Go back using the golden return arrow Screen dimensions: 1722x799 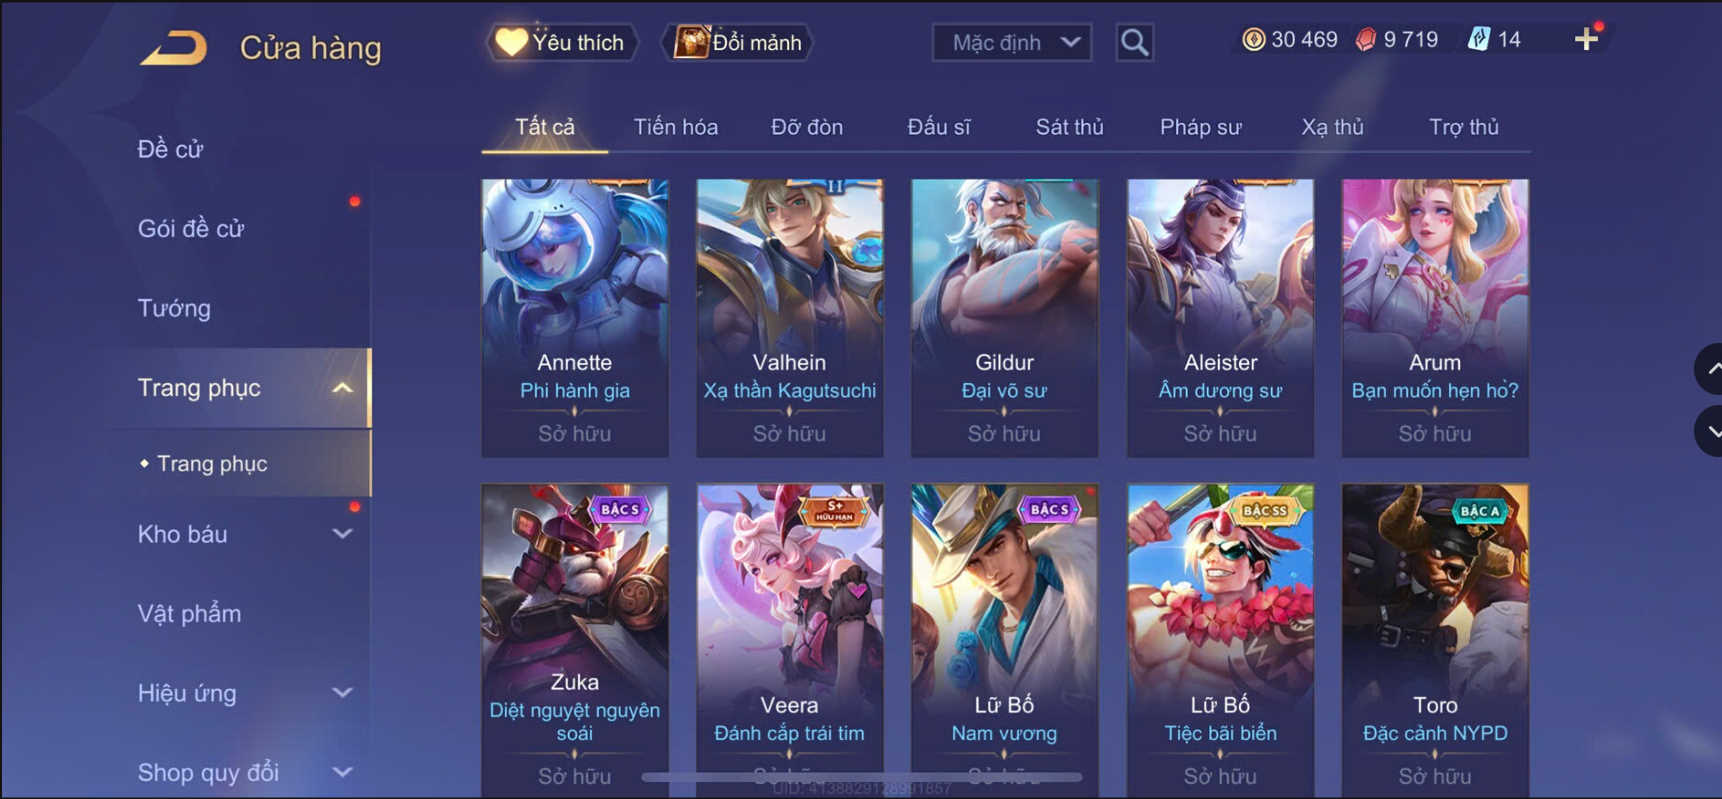pos(174,47)
